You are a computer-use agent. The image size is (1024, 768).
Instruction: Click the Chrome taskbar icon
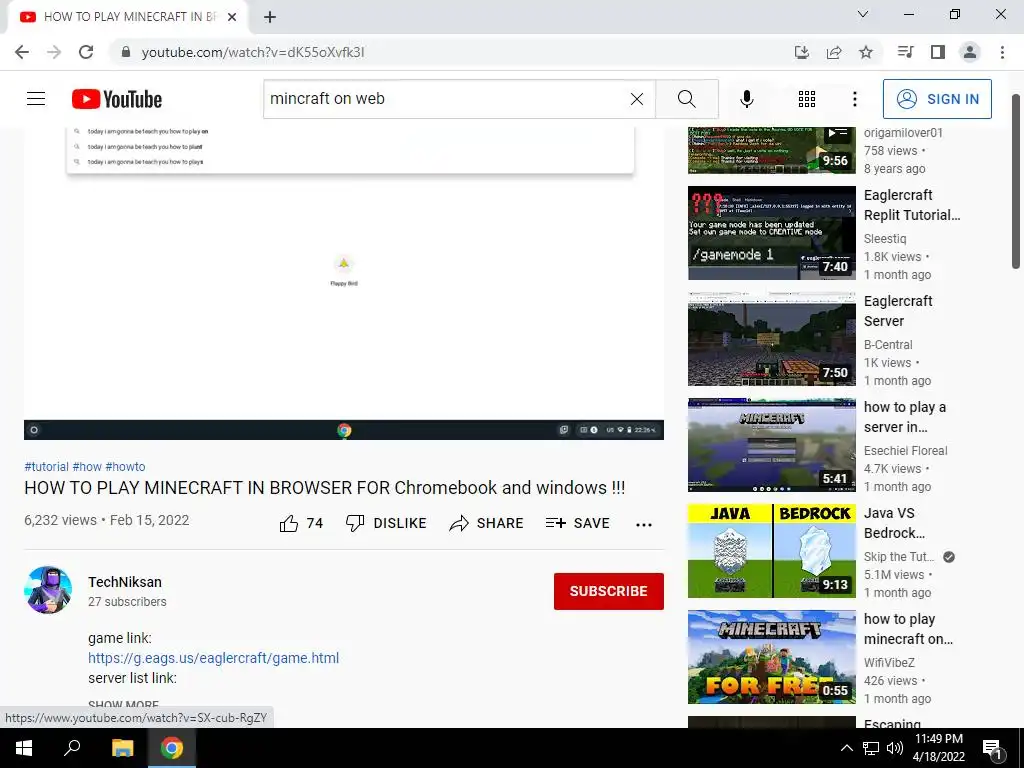coord(172,748)
